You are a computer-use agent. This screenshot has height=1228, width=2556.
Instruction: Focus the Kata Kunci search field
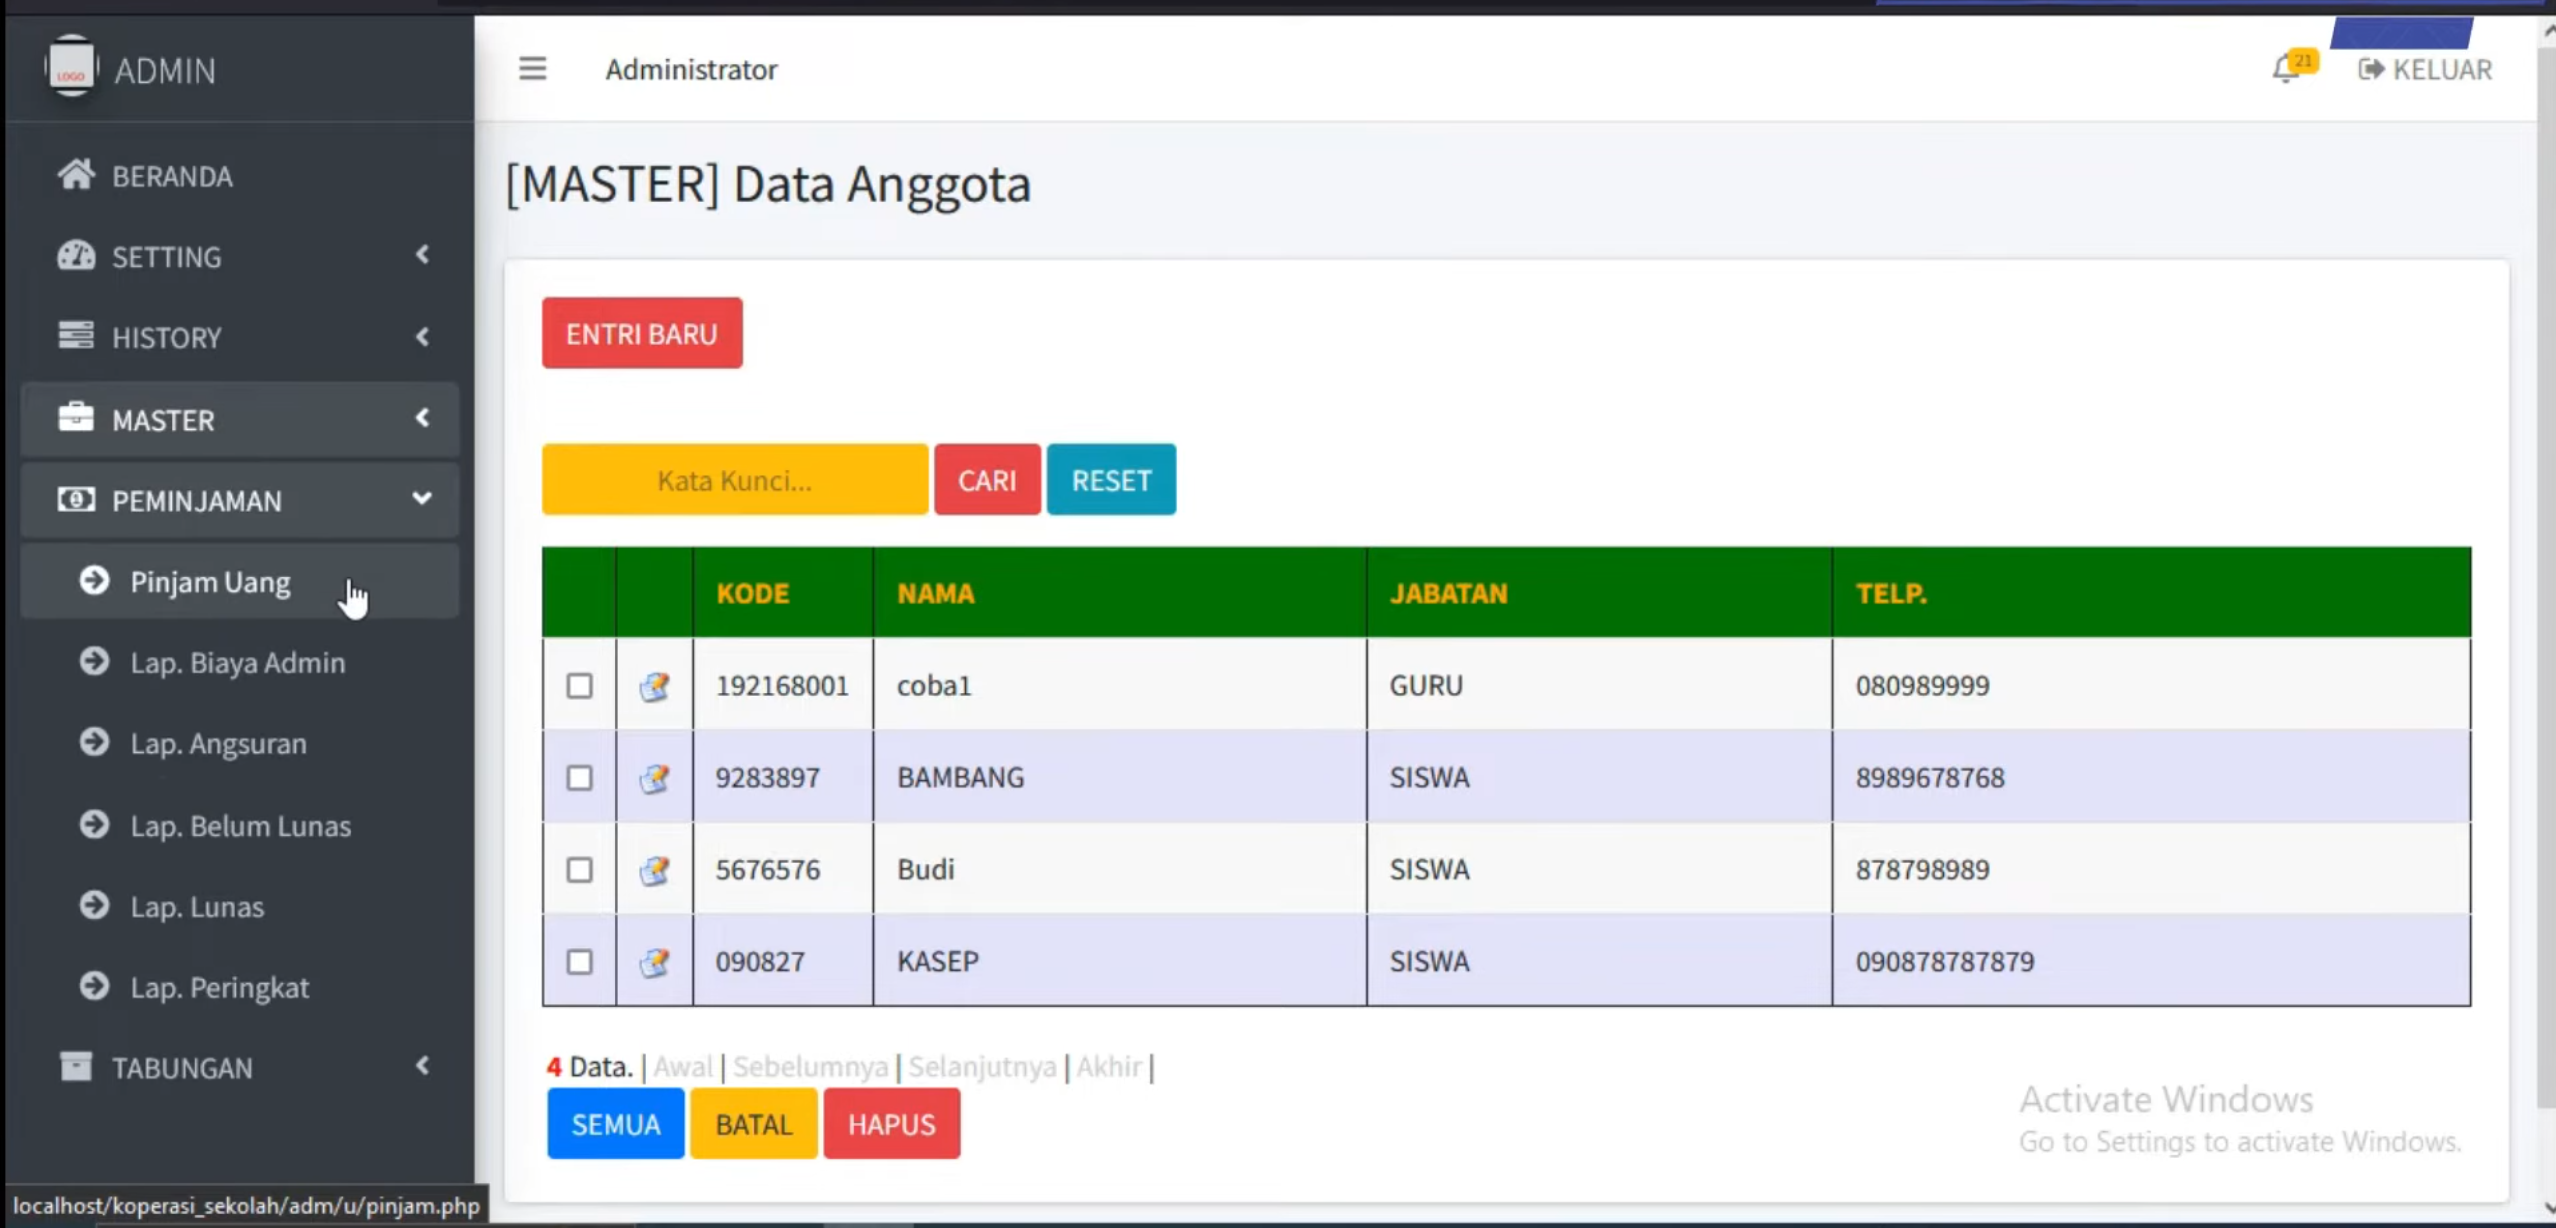(735, 480)
